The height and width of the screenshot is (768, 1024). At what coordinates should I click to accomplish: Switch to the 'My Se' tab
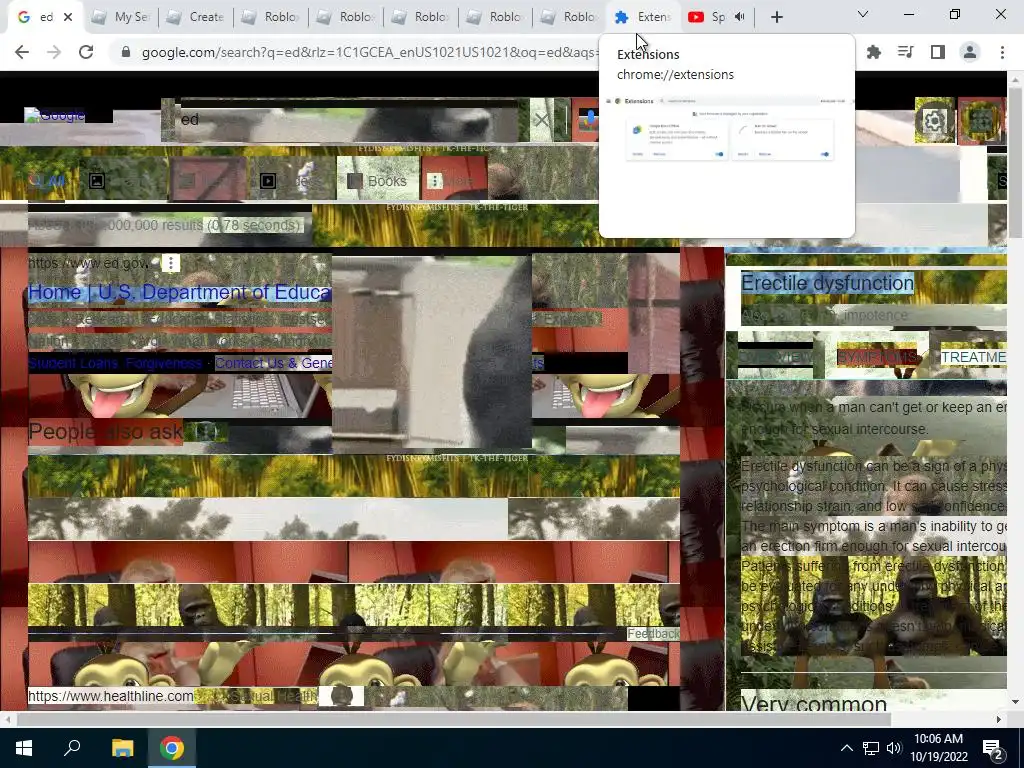pos(121,17)
